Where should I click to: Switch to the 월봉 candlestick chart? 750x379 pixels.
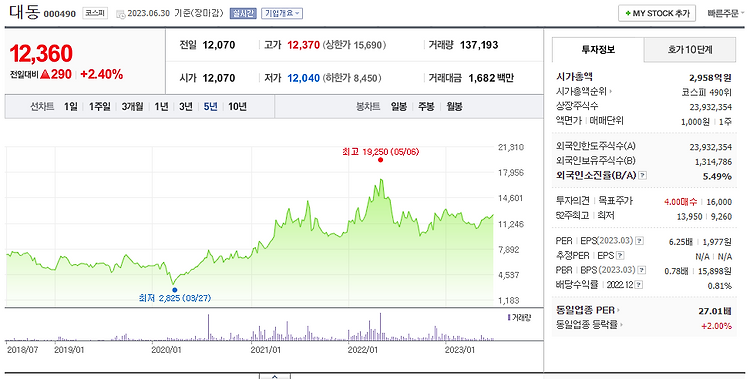(x=454, y=107)
